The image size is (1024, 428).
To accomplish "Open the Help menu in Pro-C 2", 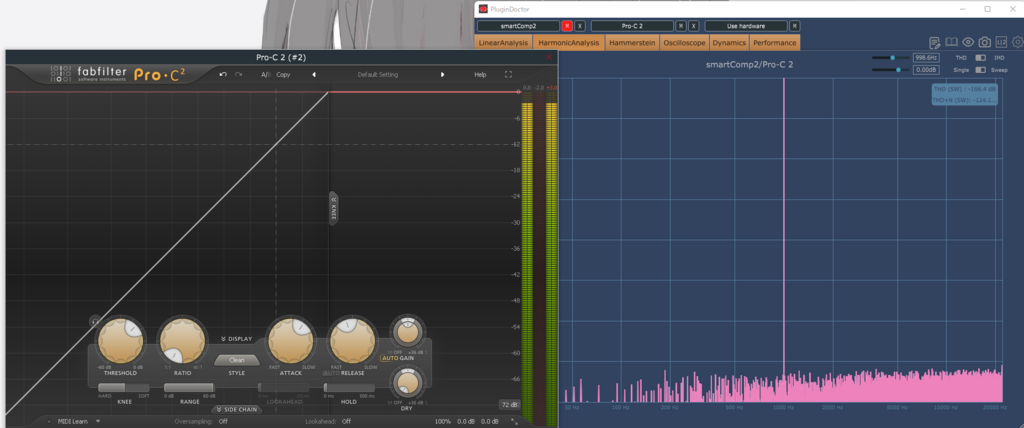I will tap(480, 74).
